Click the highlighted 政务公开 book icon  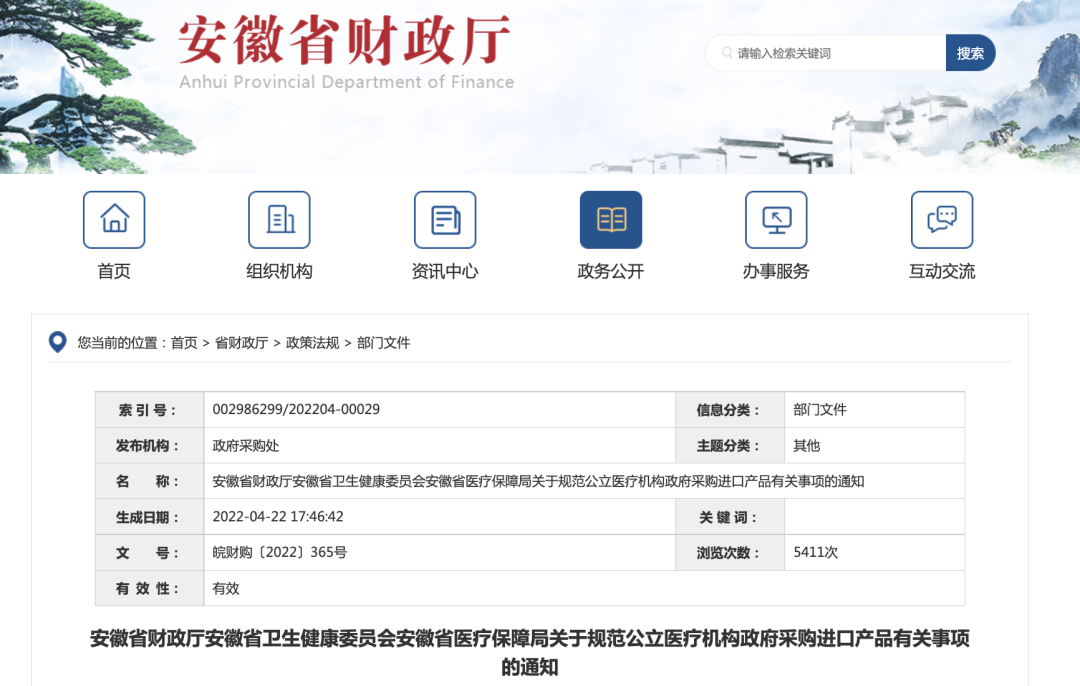click(x=609, y=219)
